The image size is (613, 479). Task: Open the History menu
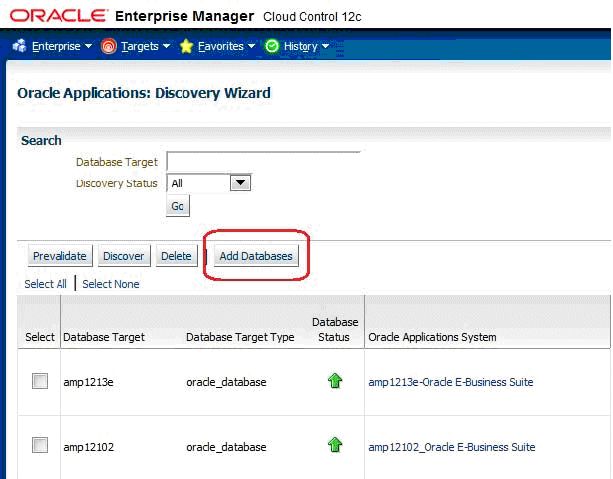[x=300, y=47]
